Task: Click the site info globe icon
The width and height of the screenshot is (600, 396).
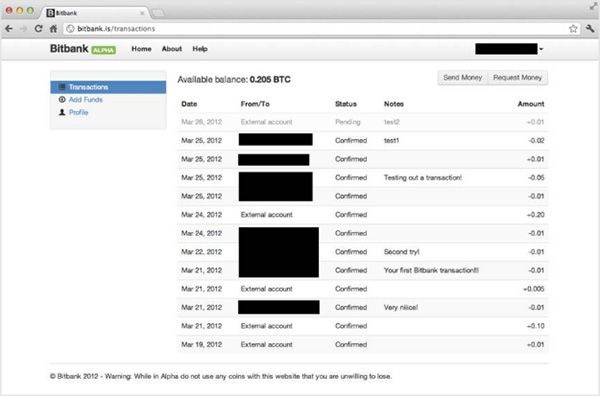Action: (70, 29)
